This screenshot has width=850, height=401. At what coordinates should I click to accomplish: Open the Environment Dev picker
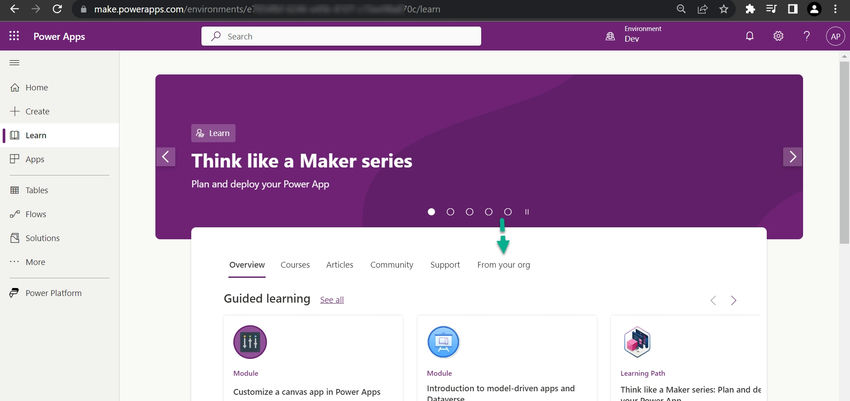tap(633, 34)
